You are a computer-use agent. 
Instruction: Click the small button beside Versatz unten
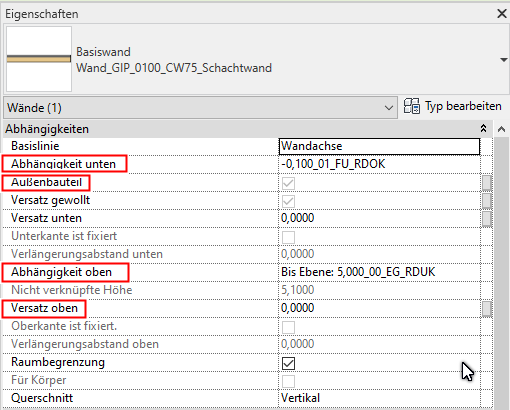[x=487, y=219]
